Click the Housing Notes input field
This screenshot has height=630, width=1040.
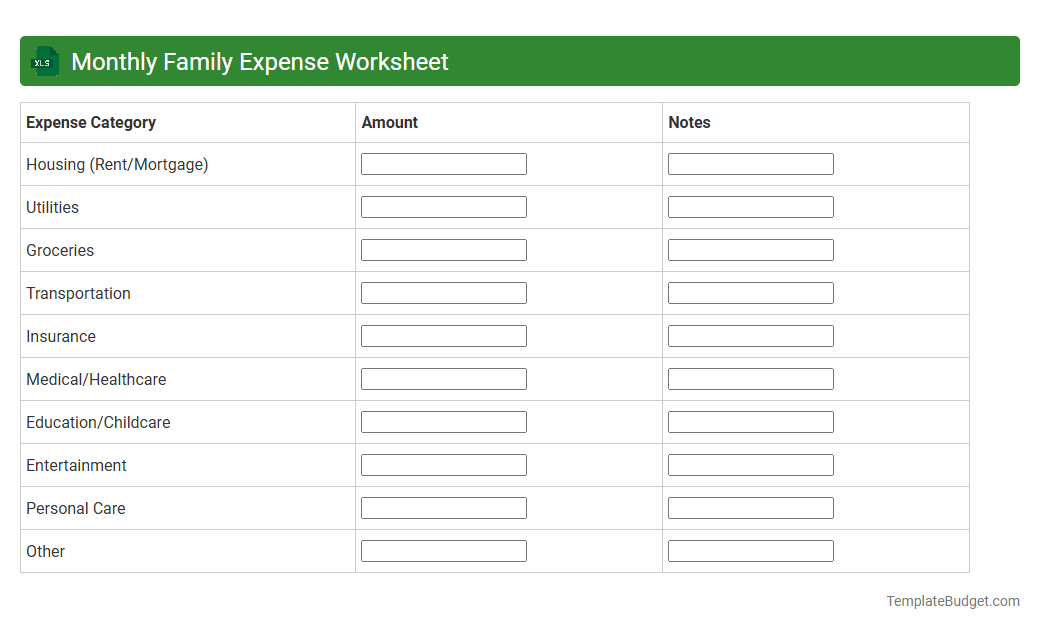coord(750,163)
